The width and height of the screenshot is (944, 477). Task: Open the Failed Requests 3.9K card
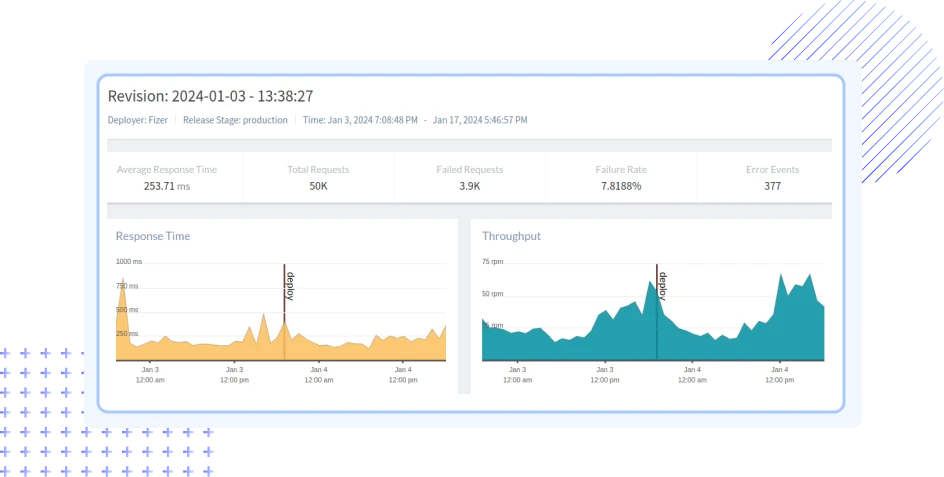(469, 177)
